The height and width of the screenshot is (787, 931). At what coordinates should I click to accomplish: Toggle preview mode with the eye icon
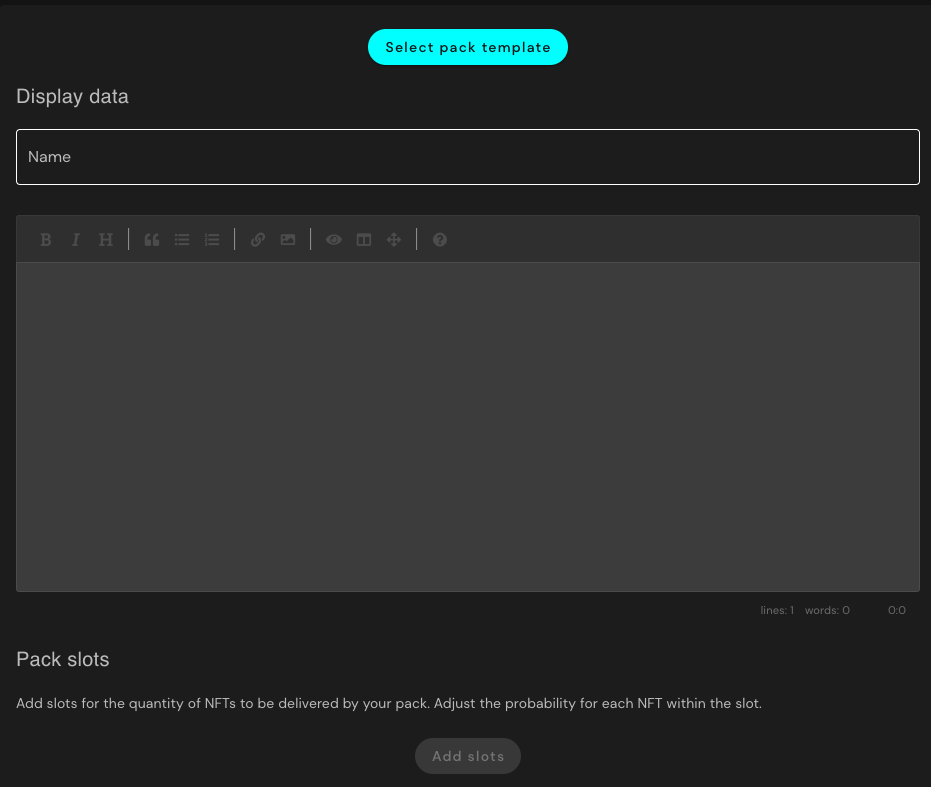point(334,240)
